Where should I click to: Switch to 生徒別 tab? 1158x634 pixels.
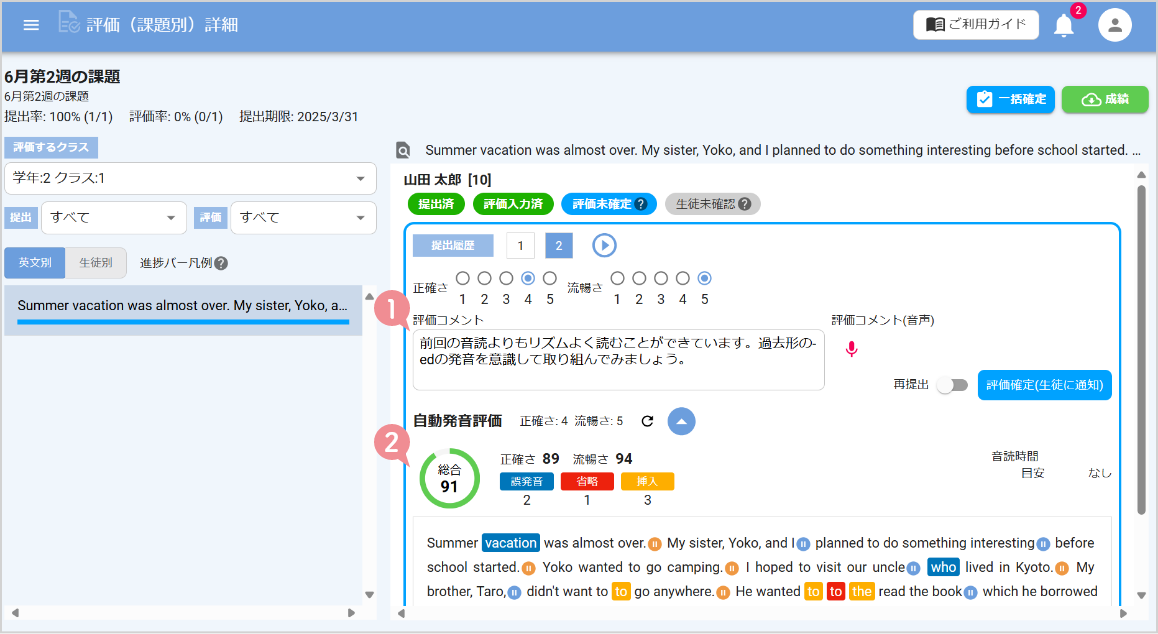pyautogui.click(x=96, y=263)
